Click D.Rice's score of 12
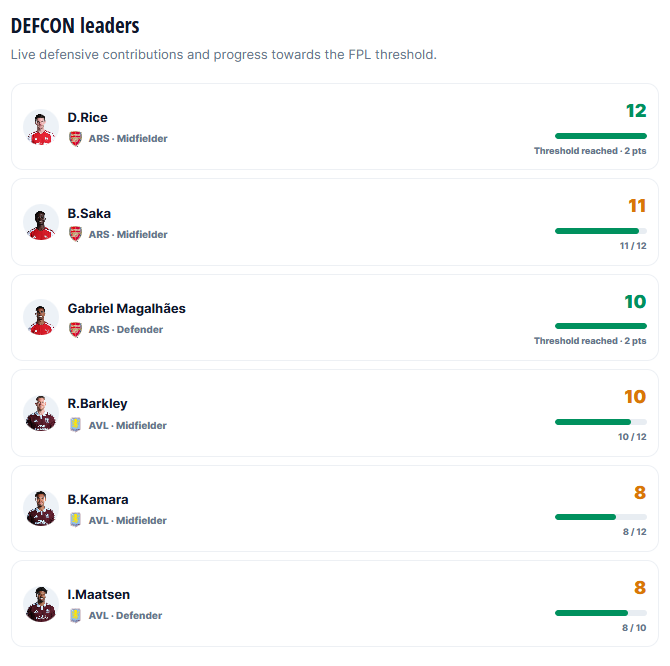 point(636,111)
